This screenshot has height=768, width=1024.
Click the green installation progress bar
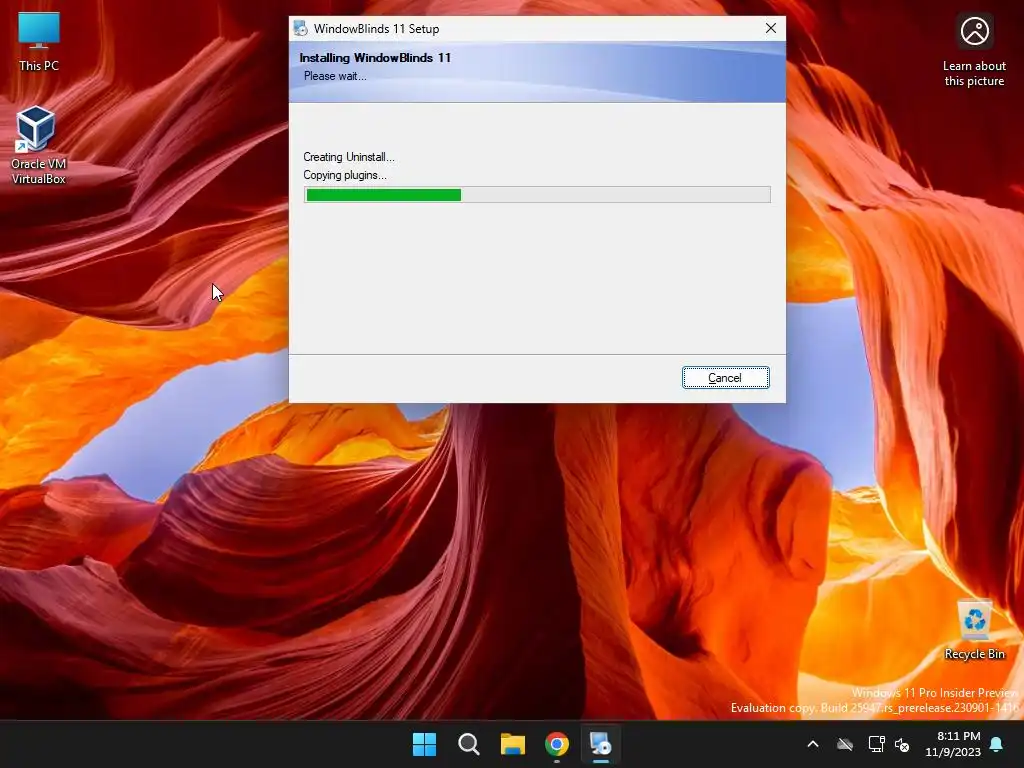[537, 195]
